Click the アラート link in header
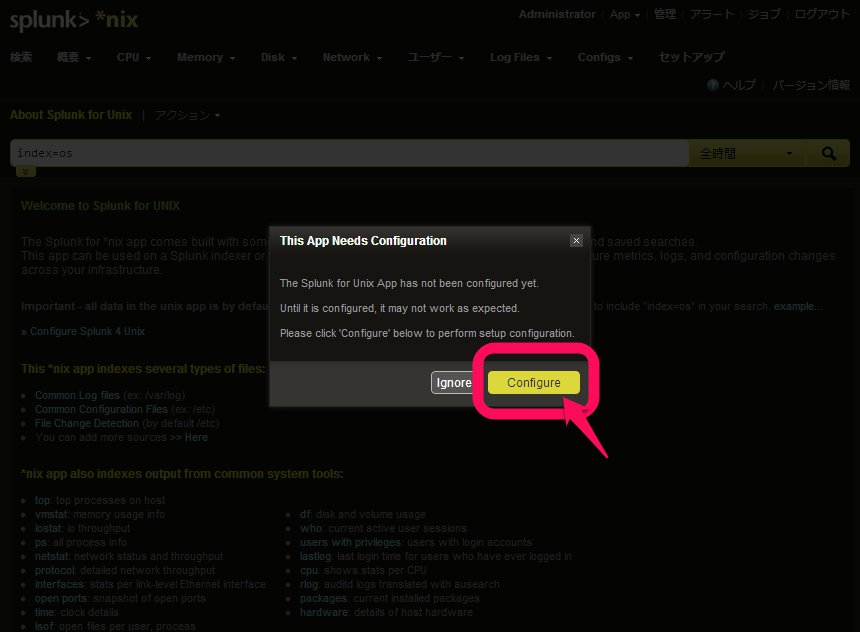Image resolution: width=860 pixels, height=632 pixels. [711, 14]
